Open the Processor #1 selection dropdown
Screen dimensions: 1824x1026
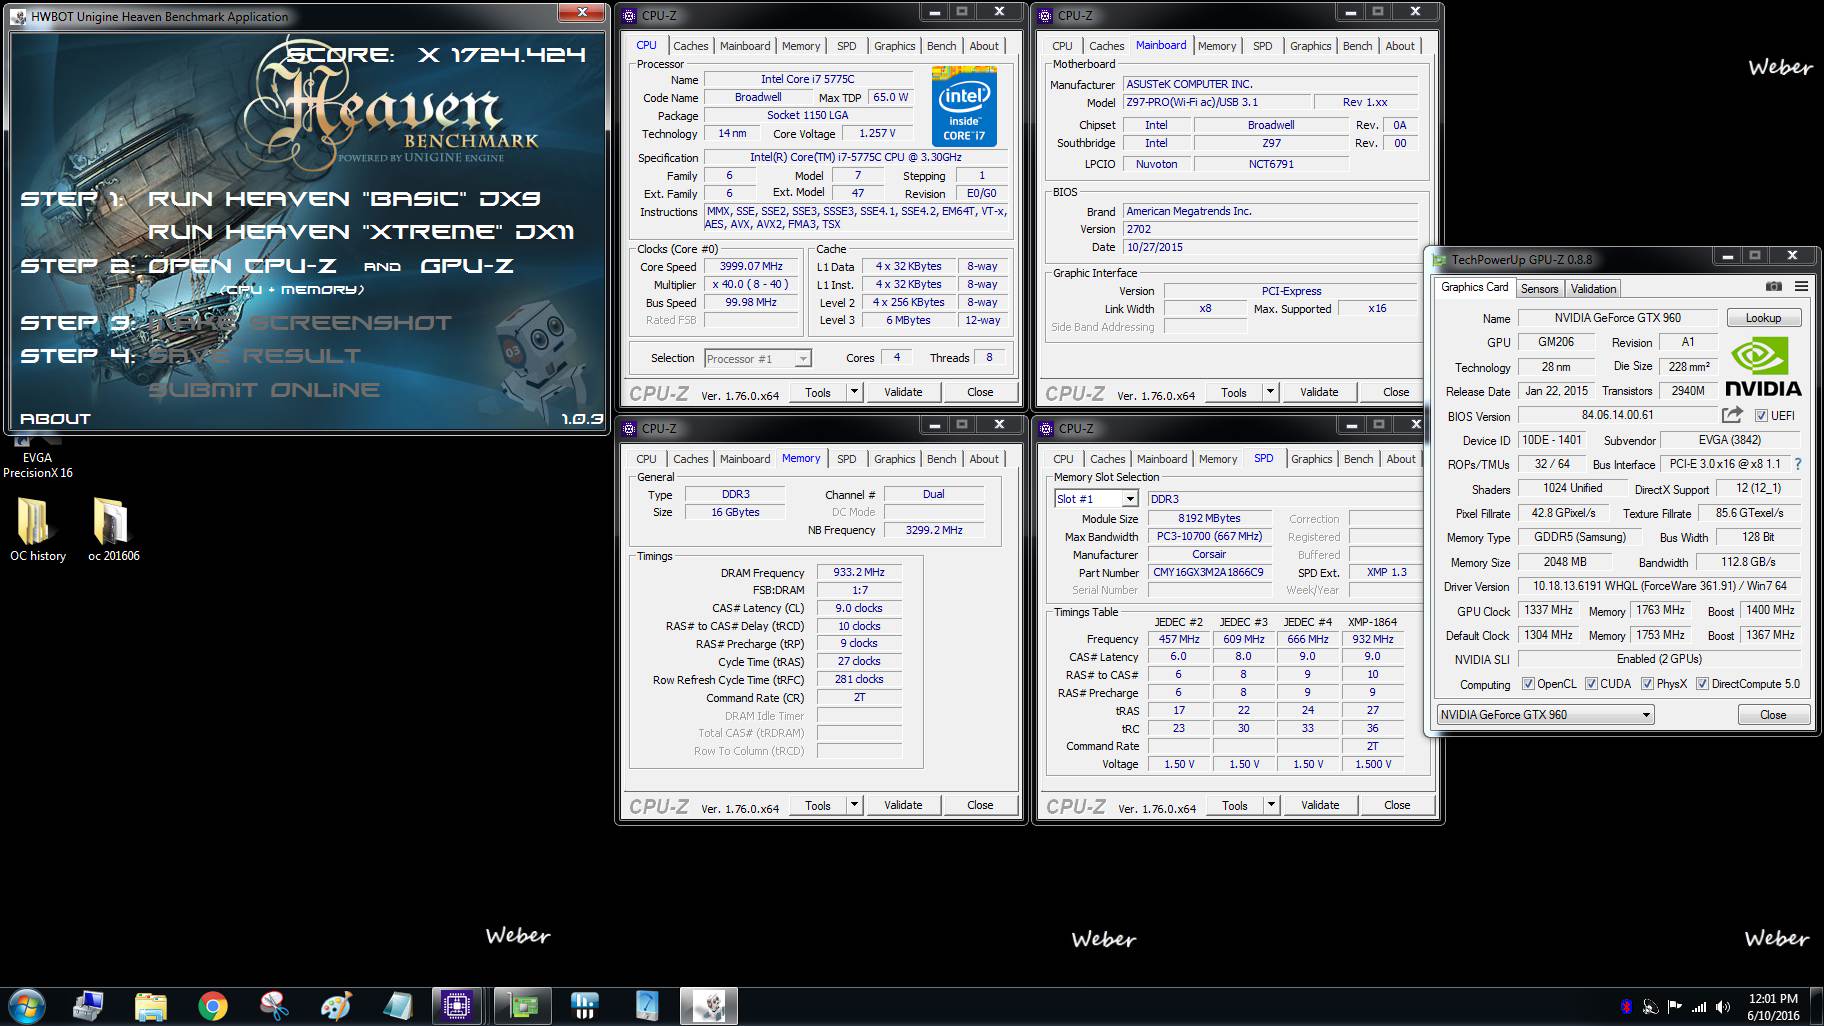click(x=757, y=358)
